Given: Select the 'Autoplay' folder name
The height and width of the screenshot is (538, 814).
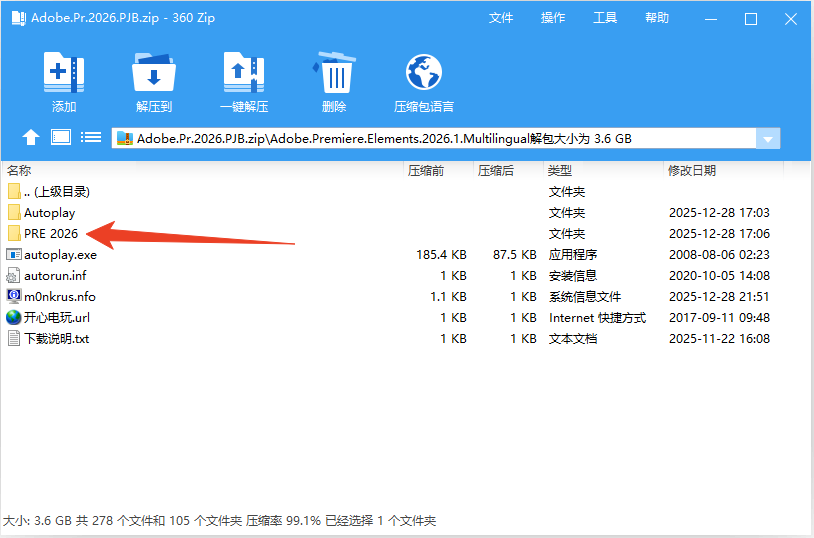Looking at the screenshot, I should (x=49, y=213).
